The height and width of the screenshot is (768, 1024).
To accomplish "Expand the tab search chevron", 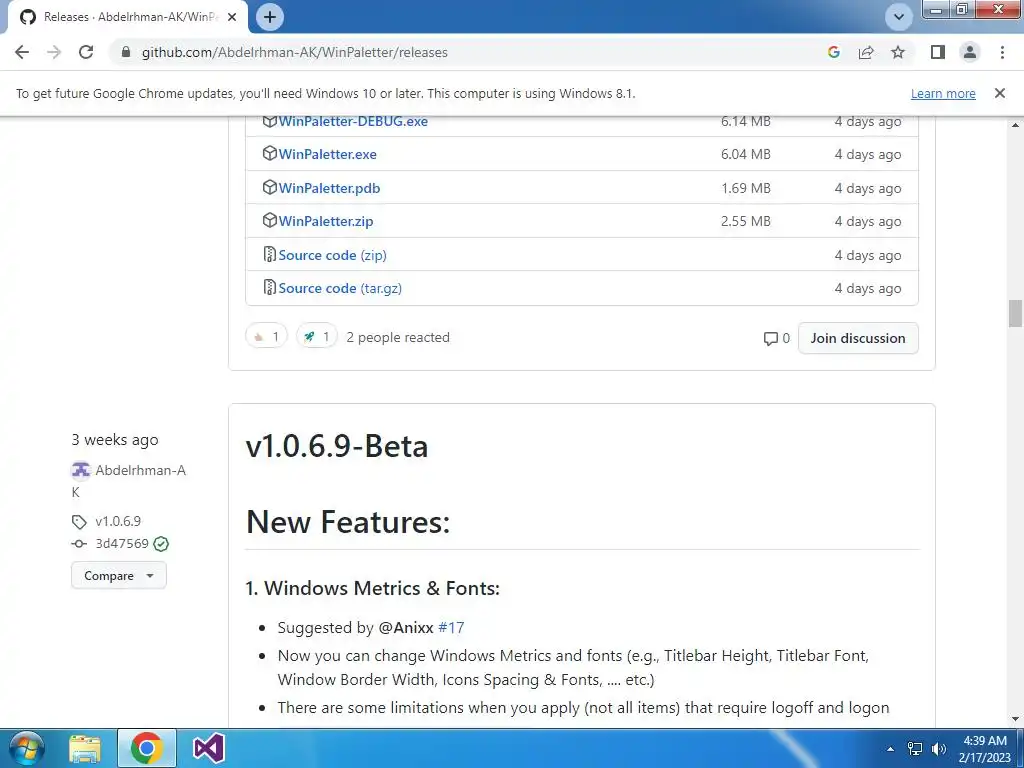I will tap(899, 17).
